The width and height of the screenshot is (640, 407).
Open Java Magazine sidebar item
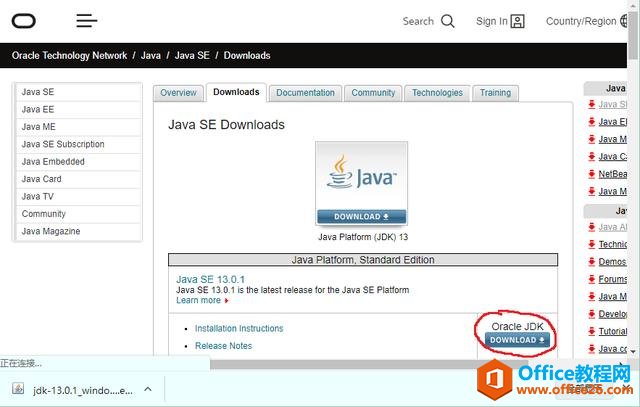[78, 231]
